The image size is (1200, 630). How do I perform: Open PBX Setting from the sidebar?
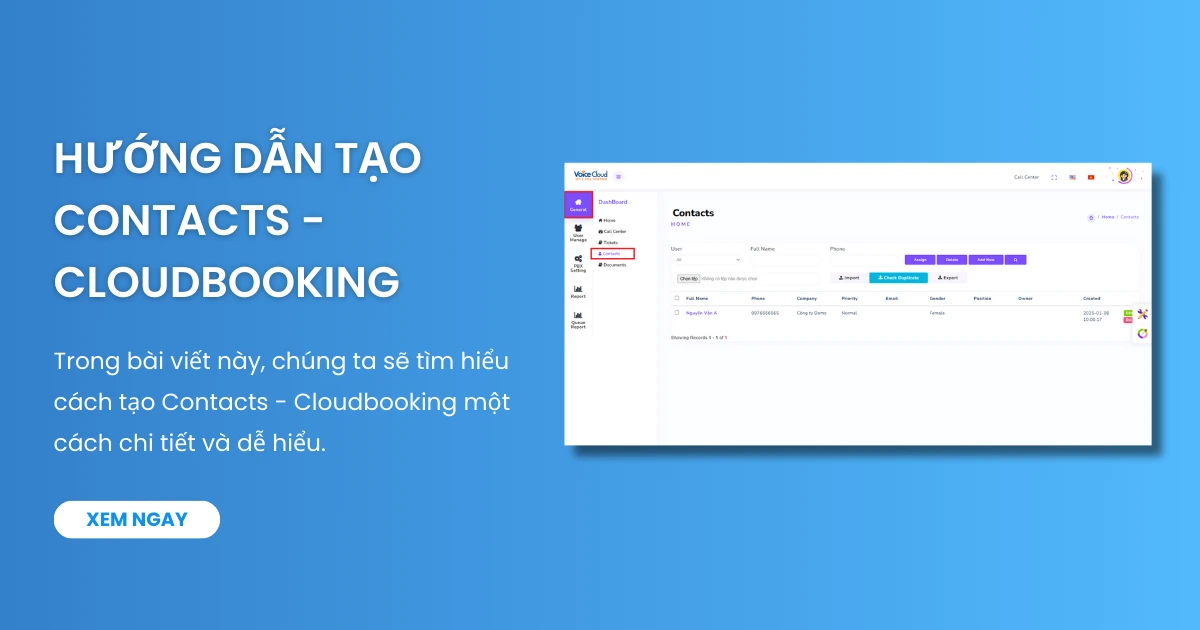pyautogui.click(x=578, y=263)
